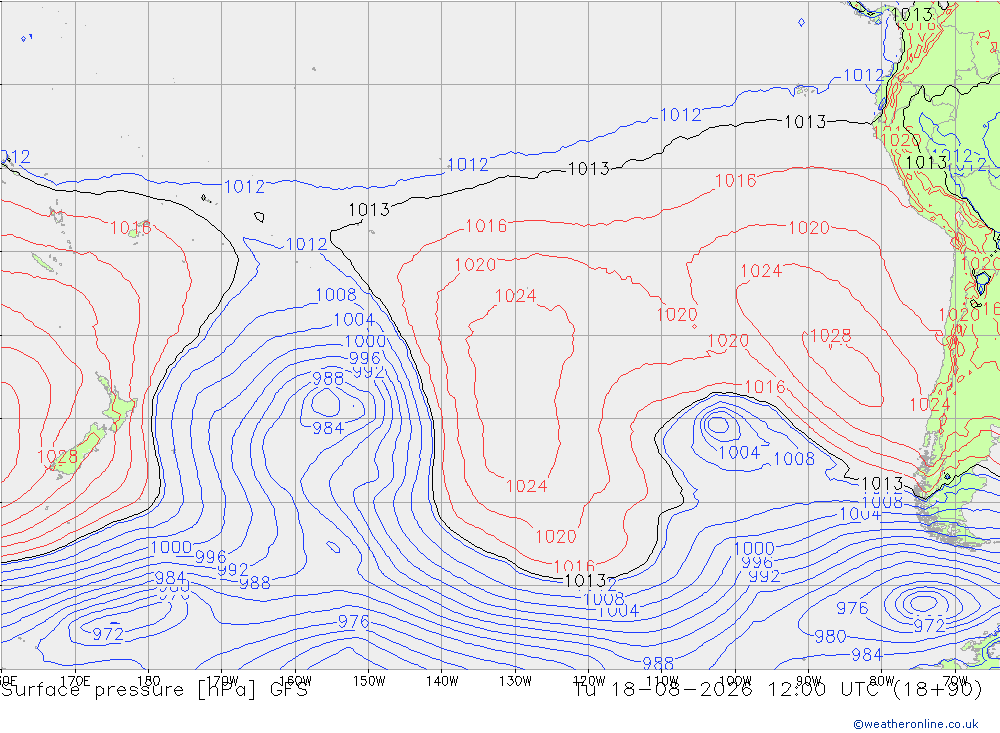Click the 972 label in the low near 170E
Screen dimensions: 1000x733
coord(108,634)
